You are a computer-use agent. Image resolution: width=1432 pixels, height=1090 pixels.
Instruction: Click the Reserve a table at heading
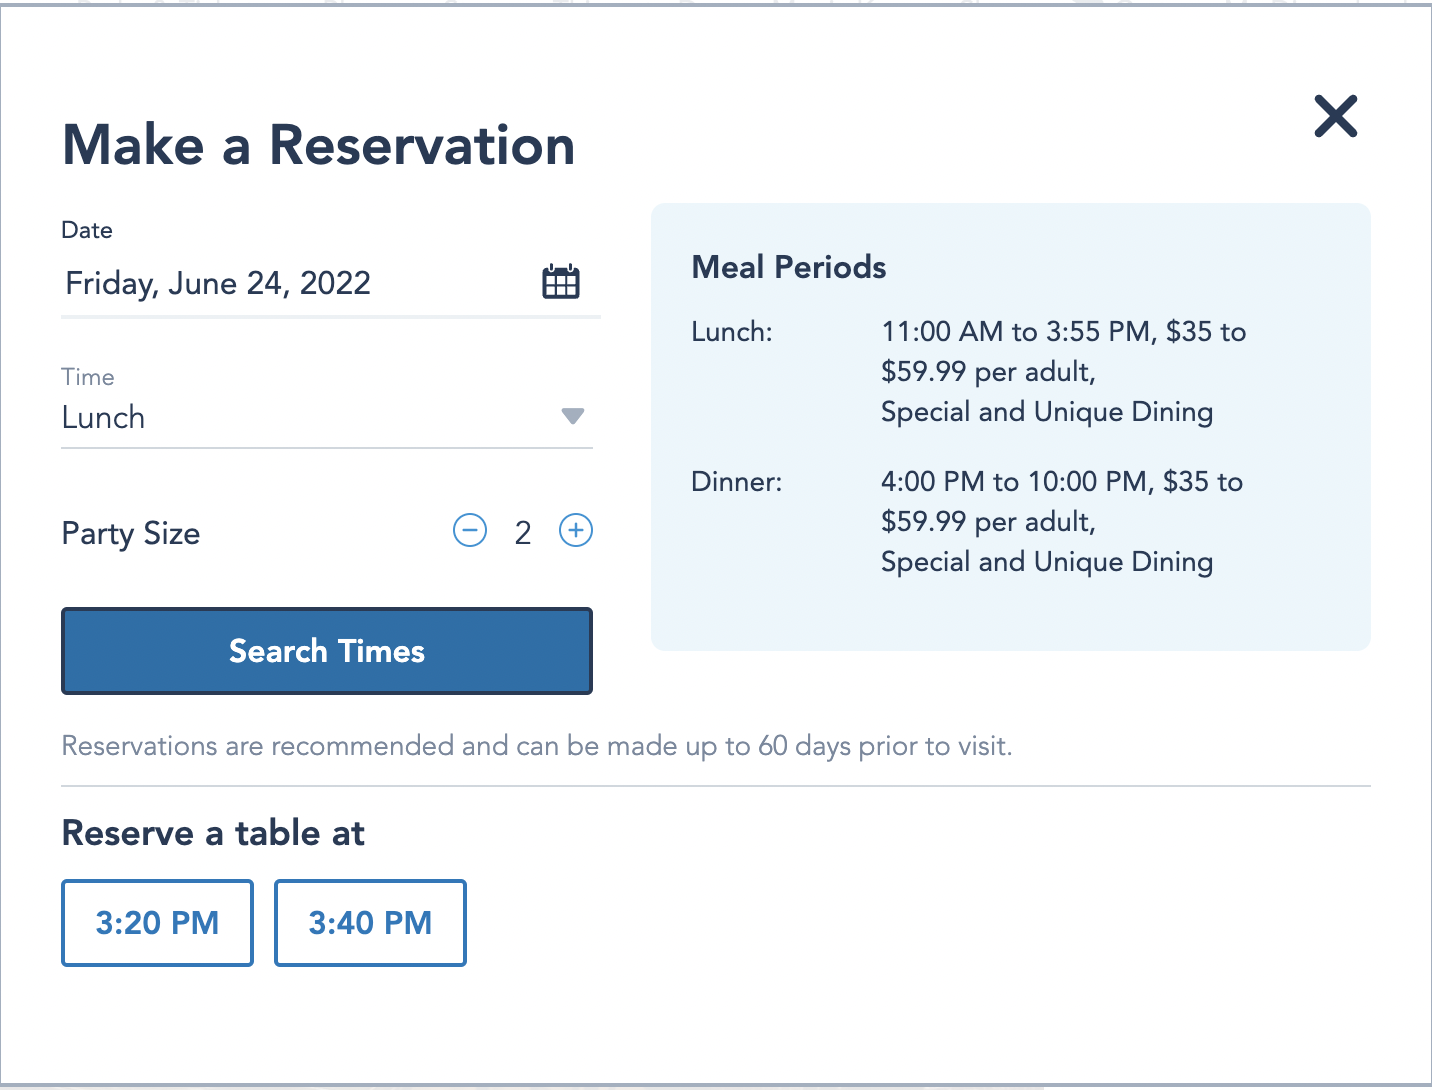pyautogui.click(x=213, y=833)
